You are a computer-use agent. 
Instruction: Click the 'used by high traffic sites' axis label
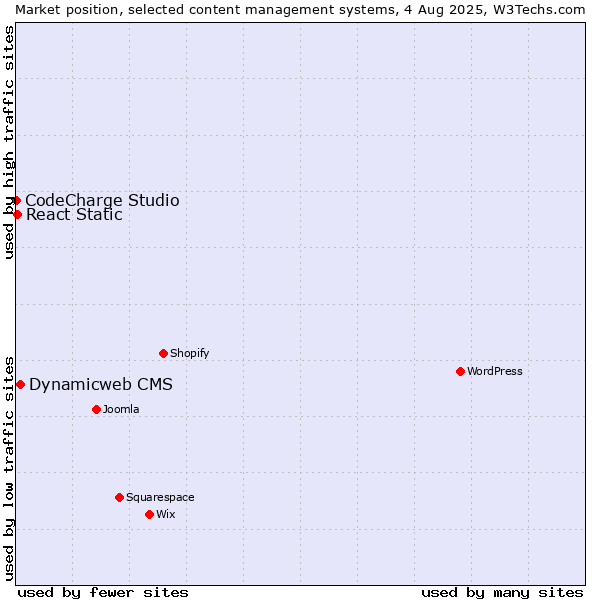click(9, 143)
